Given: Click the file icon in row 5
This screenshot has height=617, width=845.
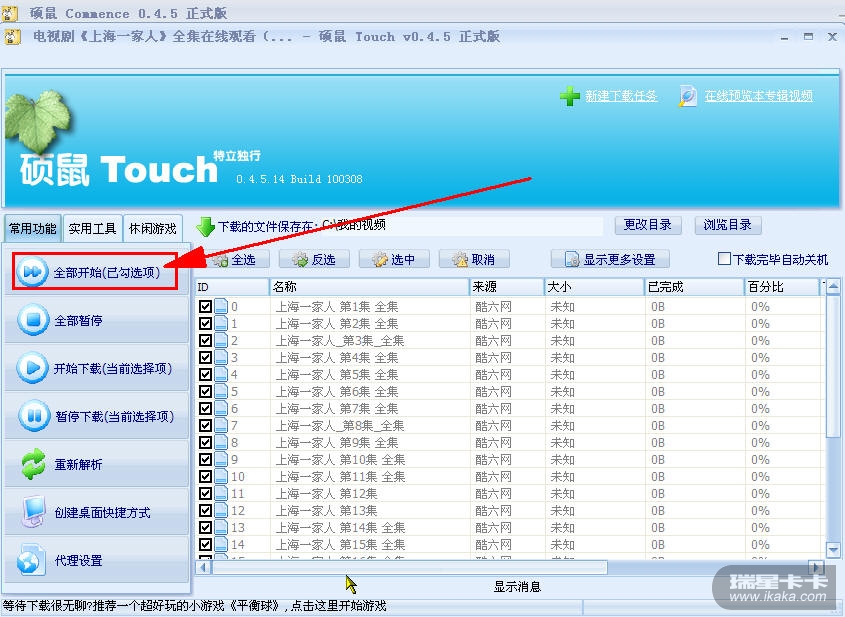Looking at the screenshot, I should tap(221, 391).
